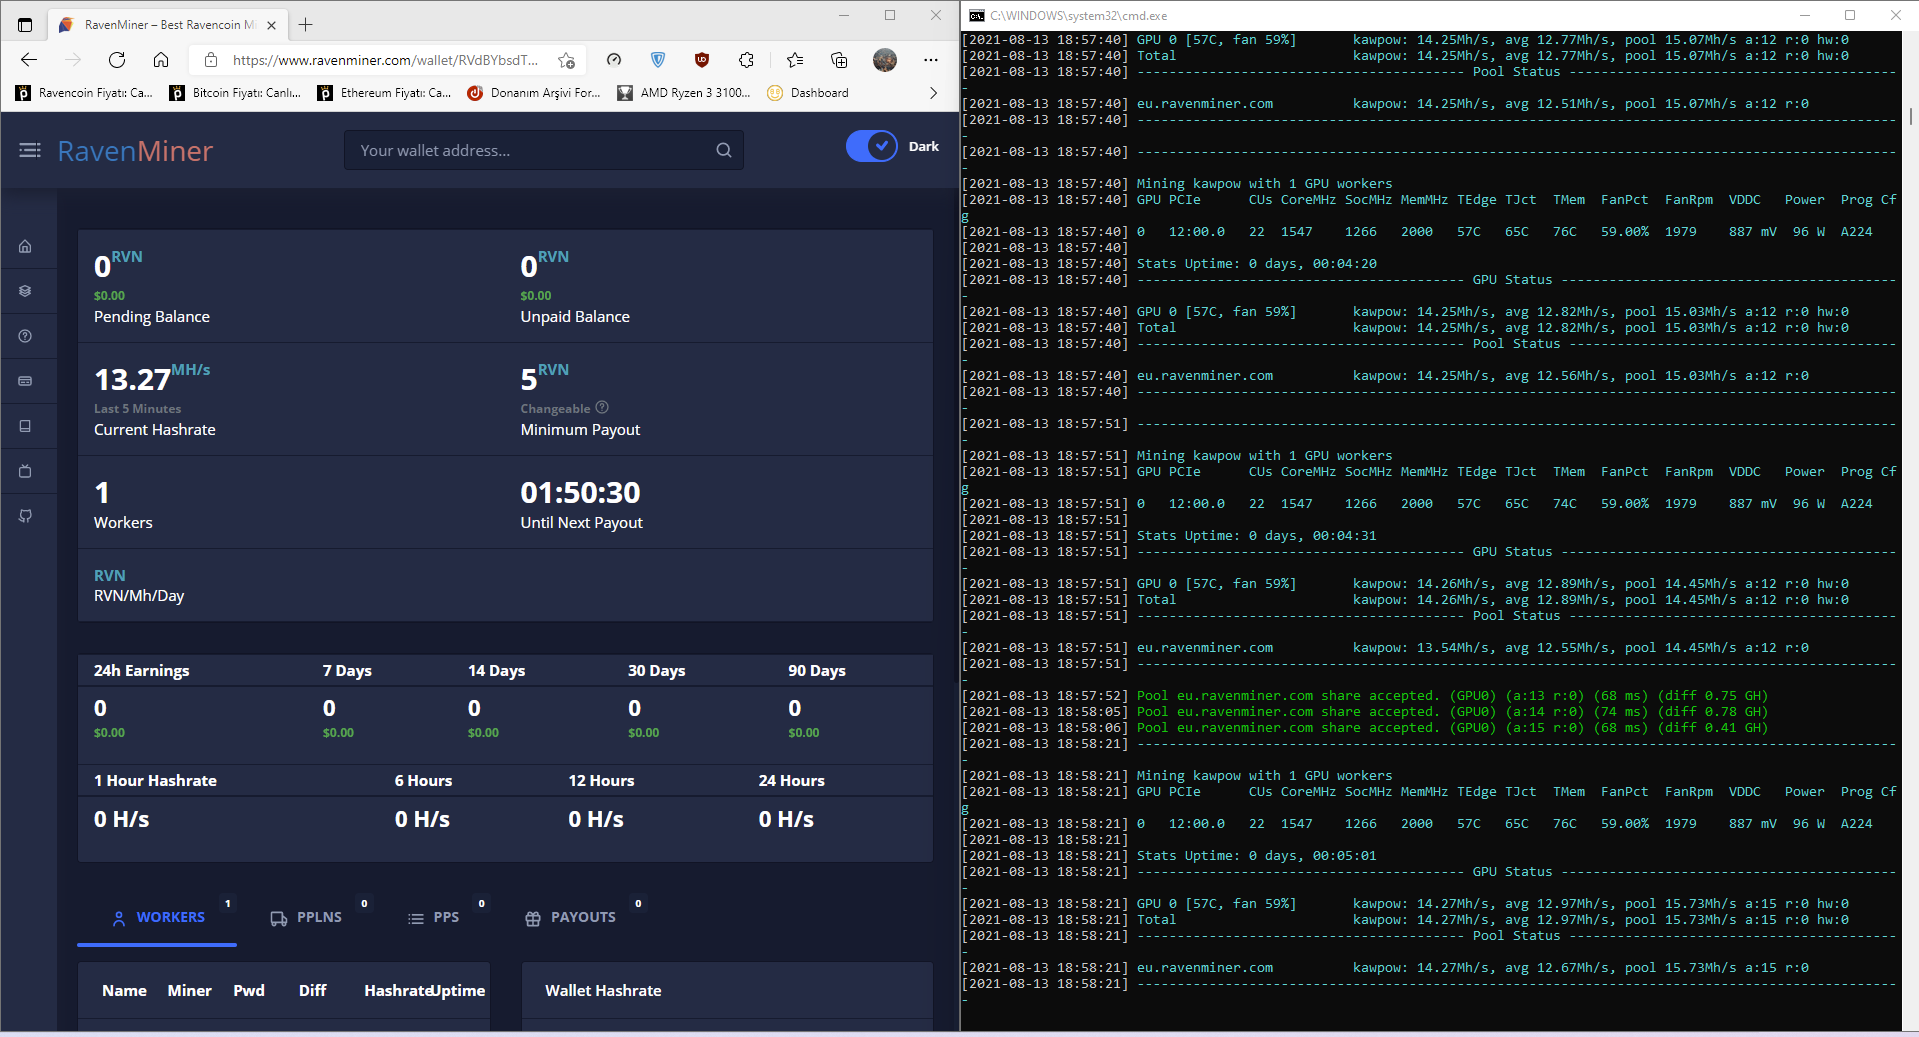Open the Dashboard bookmark
Image resolution: width=1919 pixels, height=1037 pixels.
[x=808, y=93]
